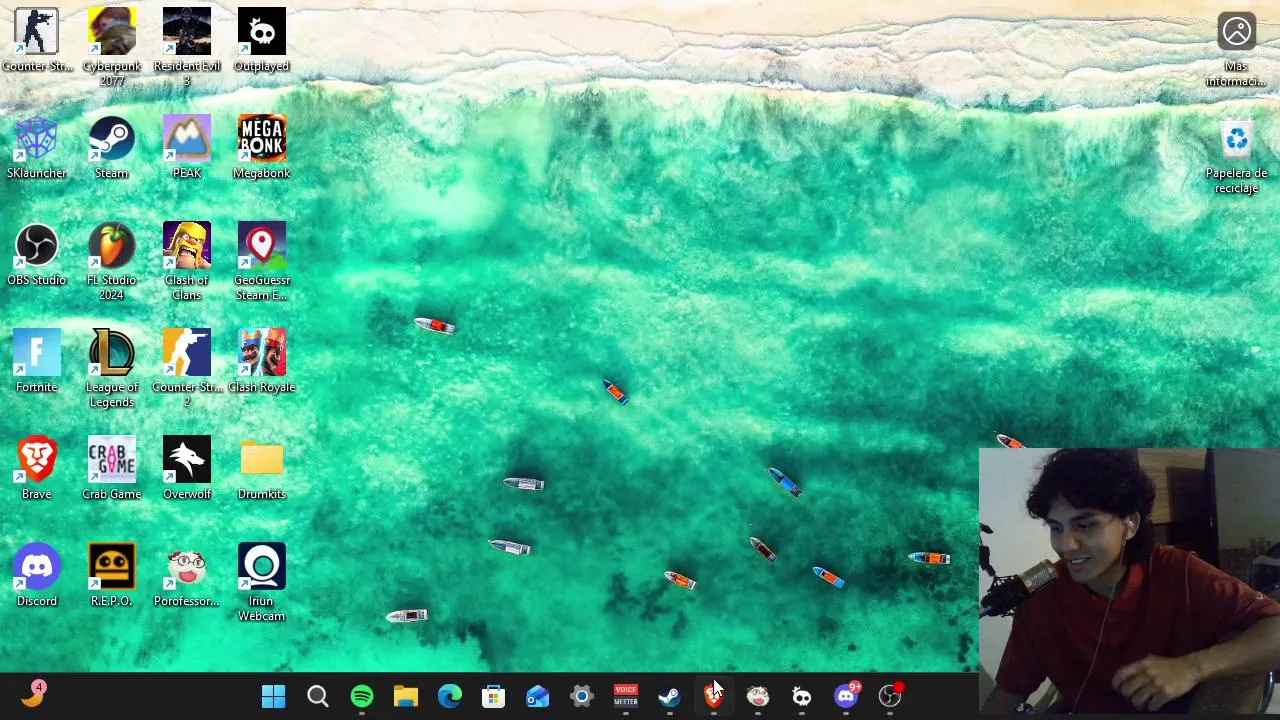Switch to Steam in the taskbar
This screenshot has height=720, width=1280.
tap(670, 696)
